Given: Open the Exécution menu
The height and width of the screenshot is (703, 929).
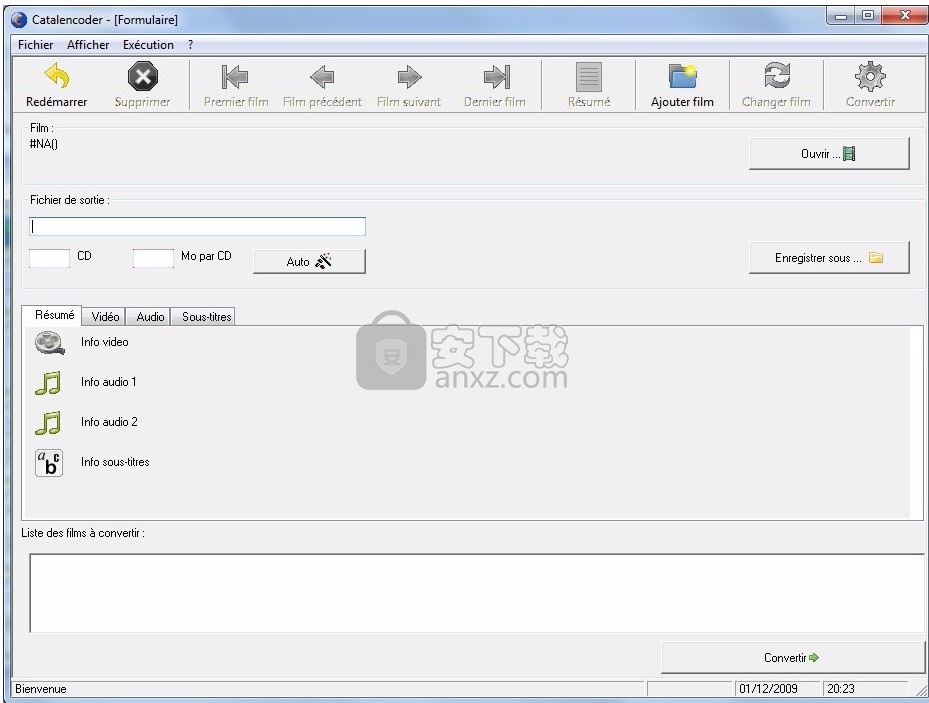Looking at the screenshot, I should click(148, 45).
